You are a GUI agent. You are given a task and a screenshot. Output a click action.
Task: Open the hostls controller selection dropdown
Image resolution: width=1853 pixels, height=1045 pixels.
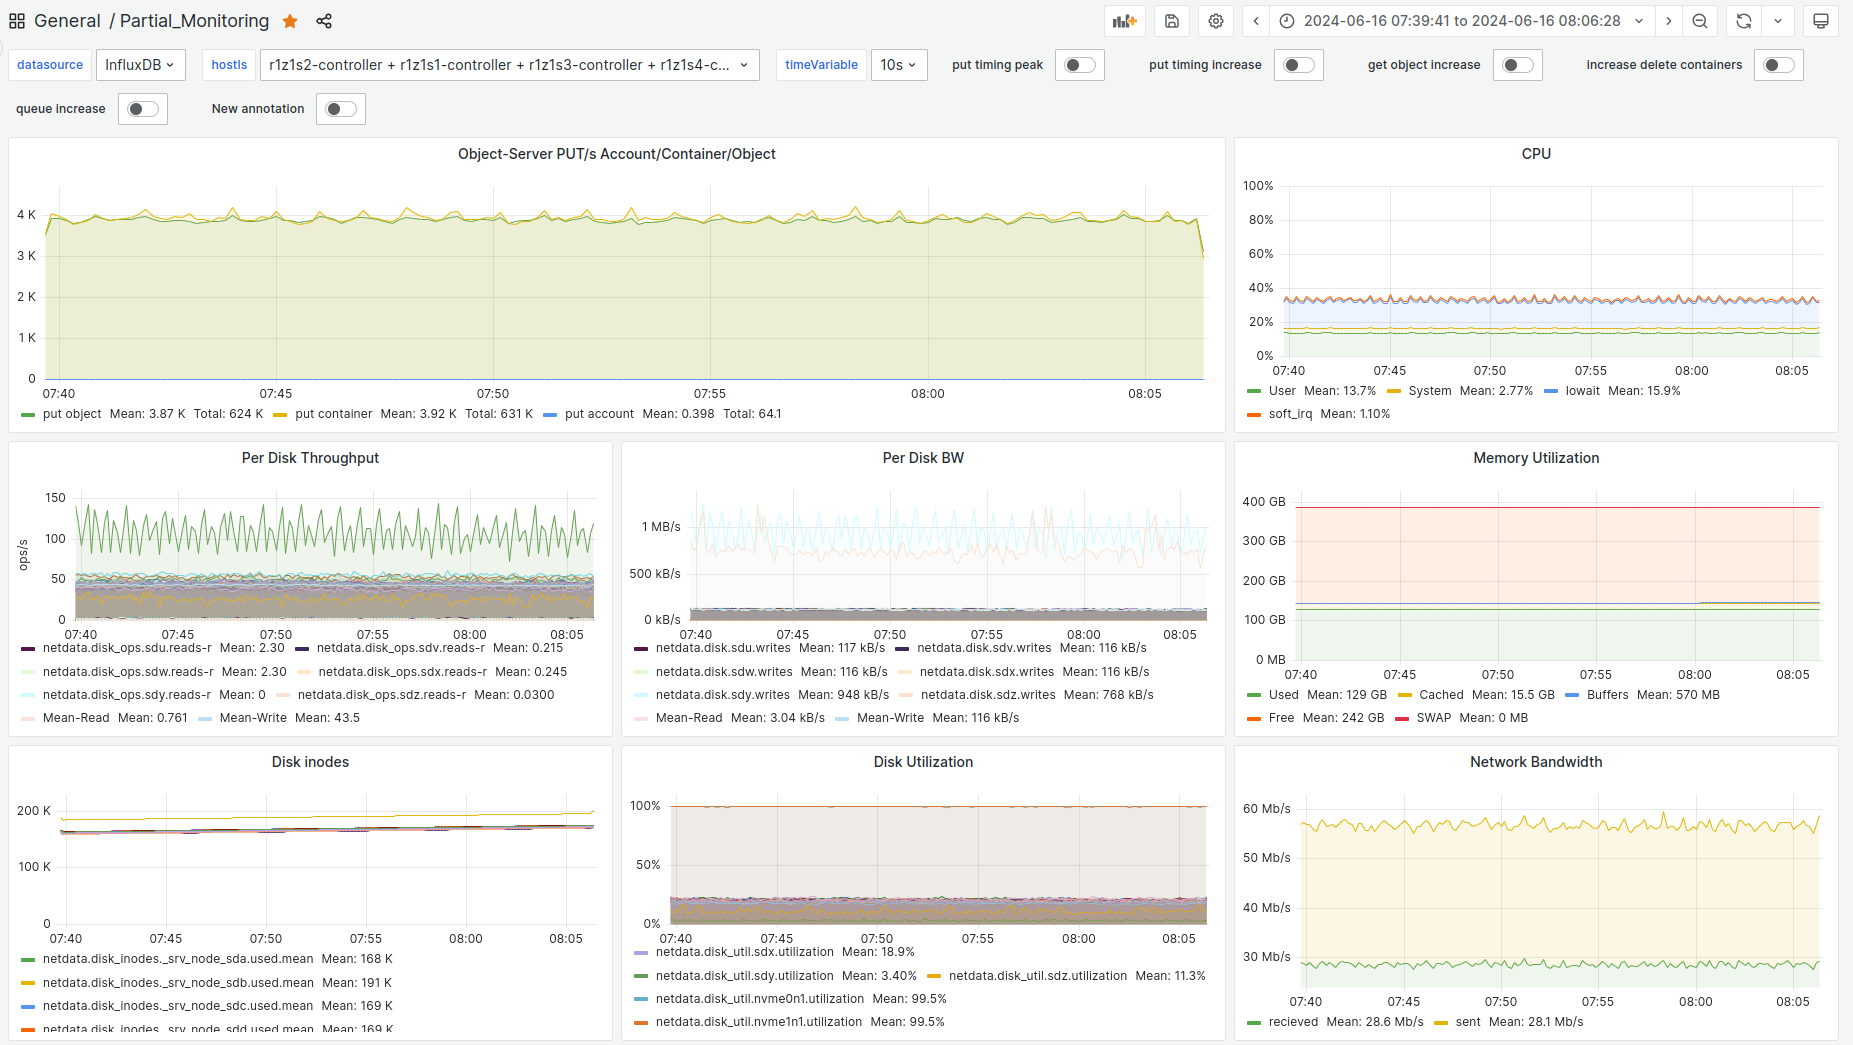[509, 65]
